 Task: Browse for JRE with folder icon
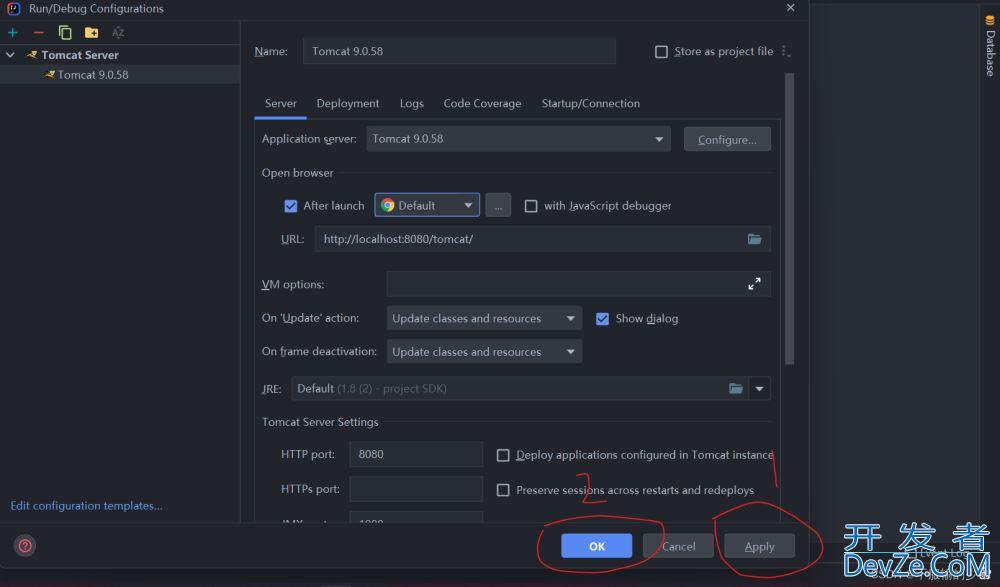[x=736, y=389]
